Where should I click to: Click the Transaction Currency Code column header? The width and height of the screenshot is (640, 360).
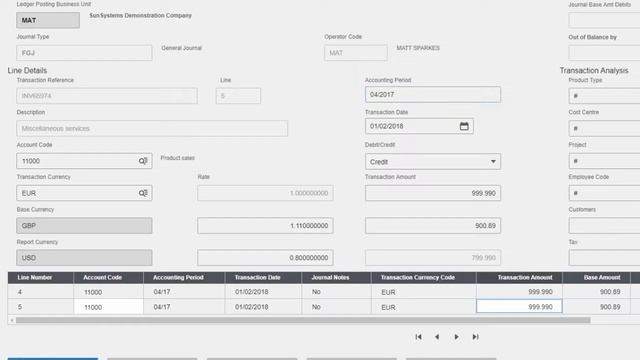(x=424, y=278)
